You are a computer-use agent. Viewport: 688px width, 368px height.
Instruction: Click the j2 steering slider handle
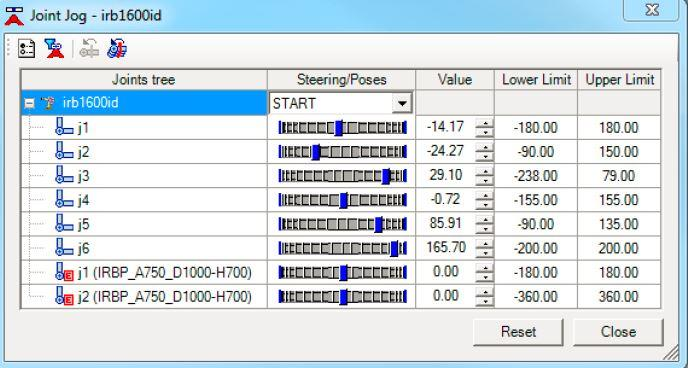(x=315, y=152)
